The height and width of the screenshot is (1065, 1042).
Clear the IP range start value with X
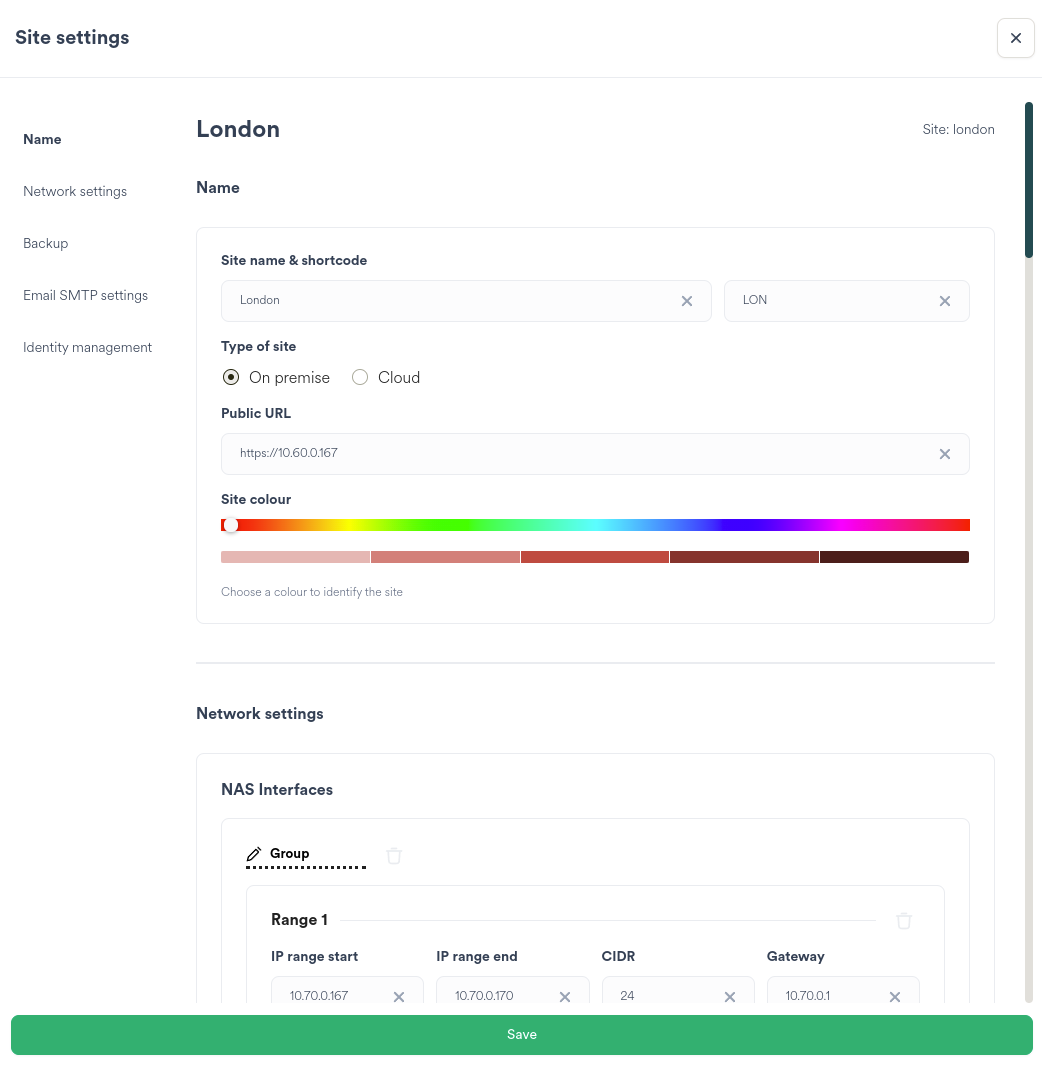399,996
